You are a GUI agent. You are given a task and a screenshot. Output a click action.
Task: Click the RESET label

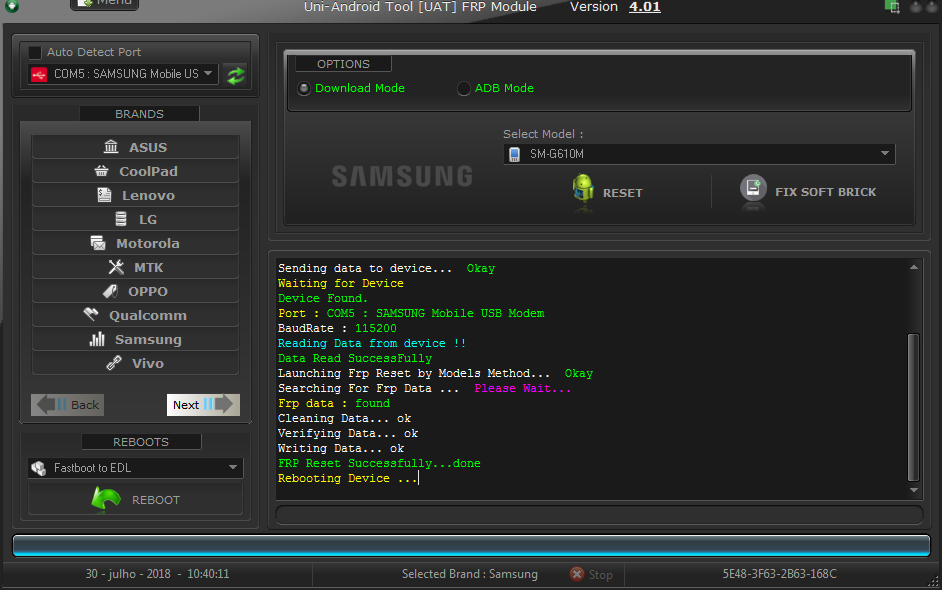coord(622,193)
